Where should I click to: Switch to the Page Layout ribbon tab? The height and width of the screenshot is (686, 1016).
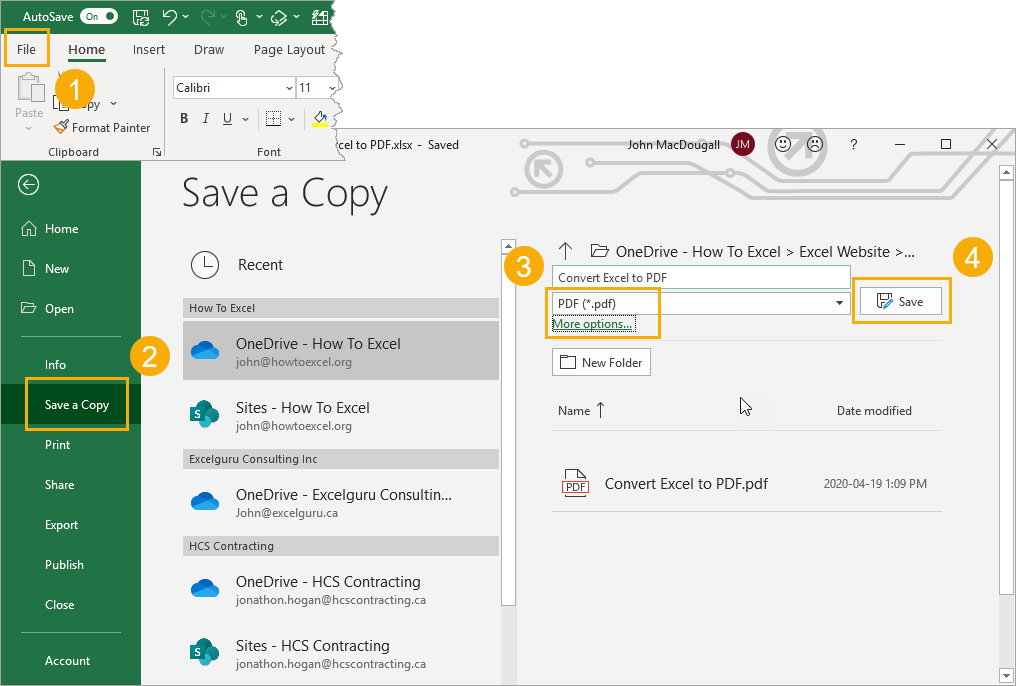[289, 49]
